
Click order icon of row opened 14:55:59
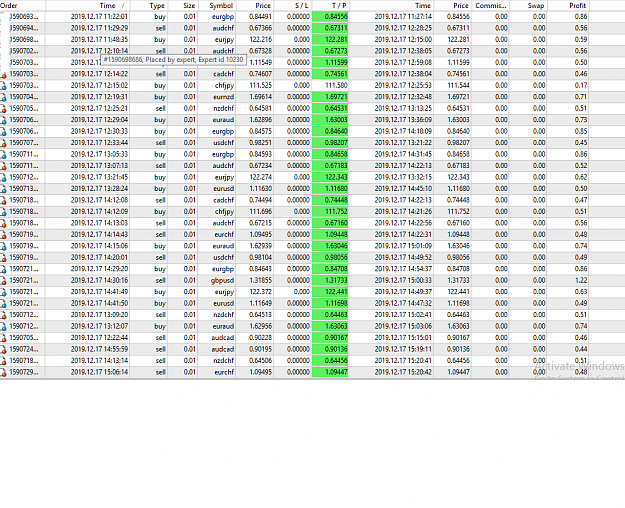click(x=4, y=350)
